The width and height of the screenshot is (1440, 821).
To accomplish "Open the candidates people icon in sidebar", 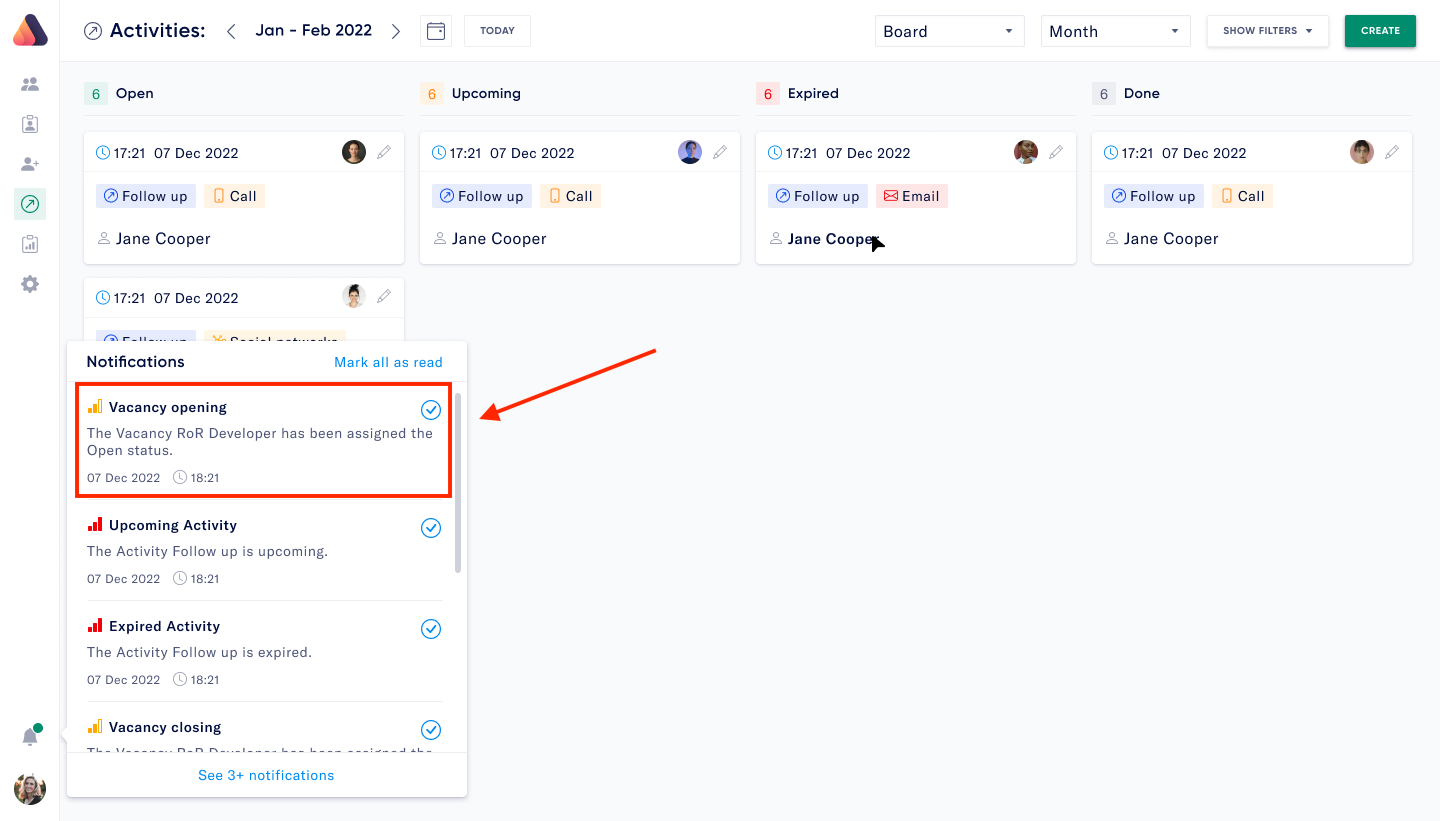I will pyautogui.click(x=30, y=84).
